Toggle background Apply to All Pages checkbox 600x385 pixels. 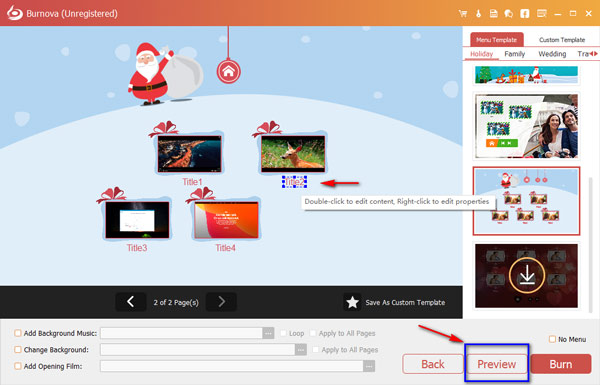[315, 349]
